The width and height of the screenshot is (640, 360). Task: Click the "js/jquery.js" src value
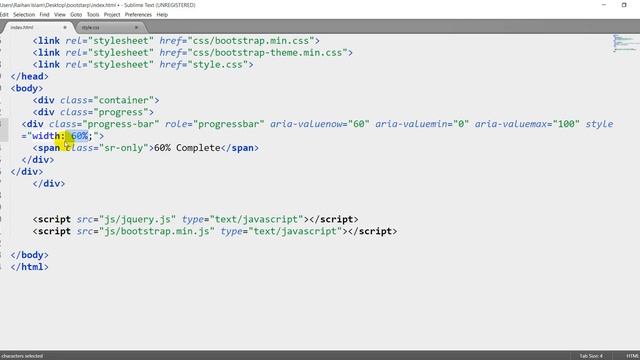(x=138, y=219)
